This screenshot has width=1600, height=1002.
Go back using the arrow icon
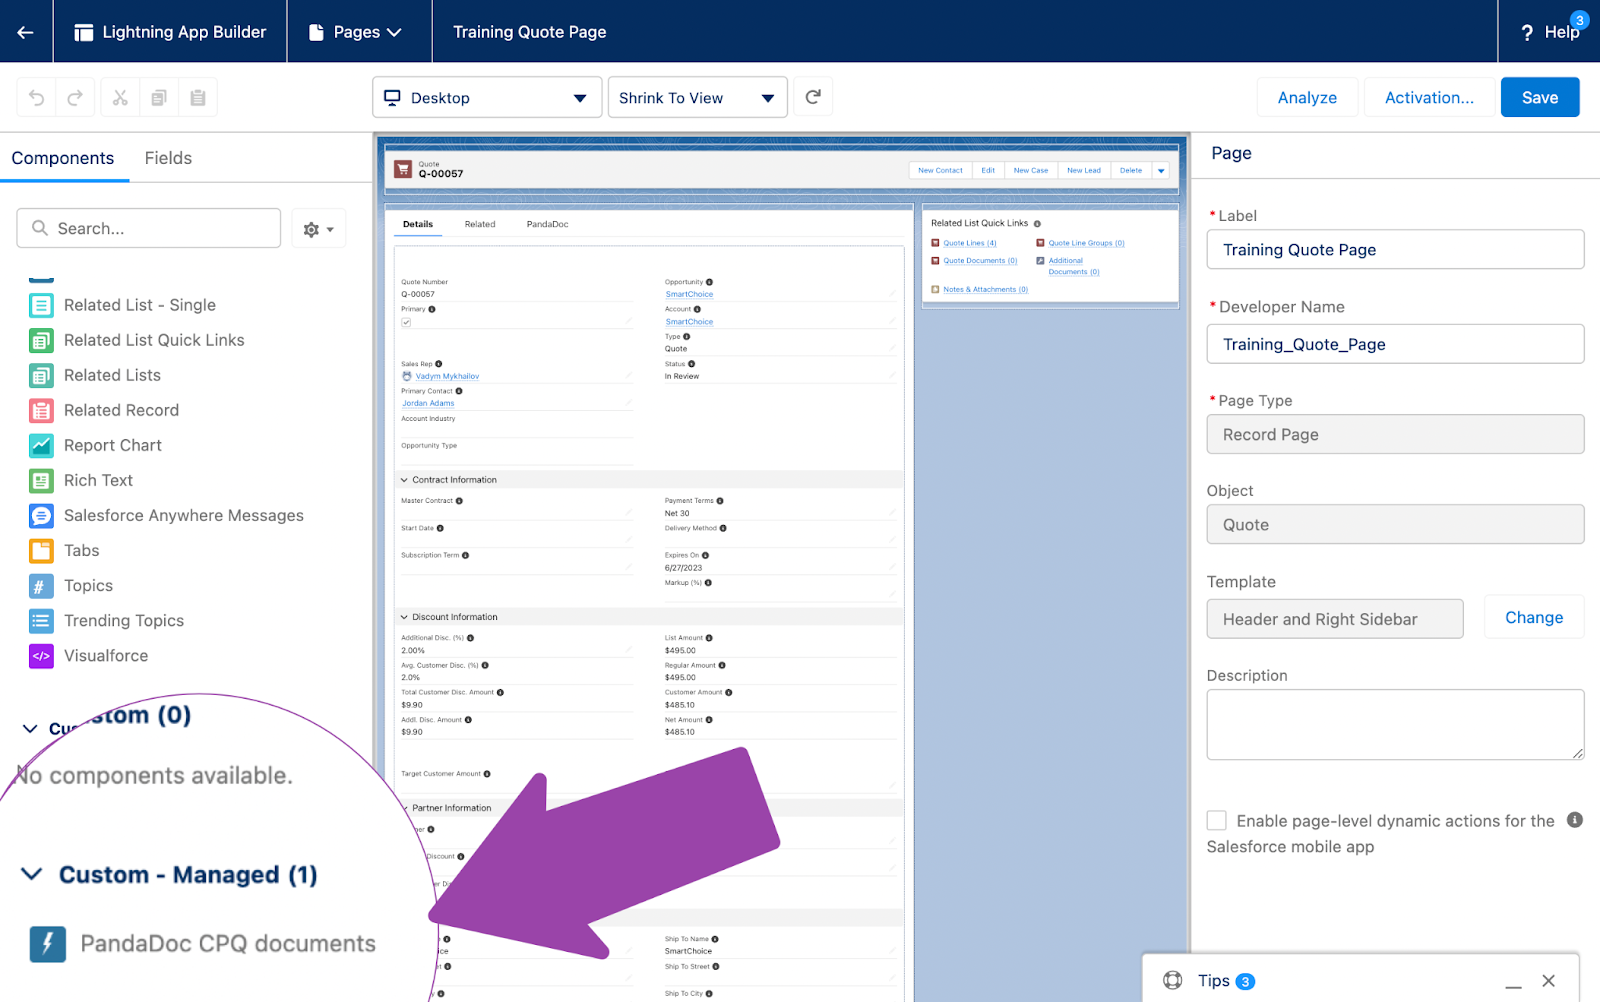click(x=26, y=32)
